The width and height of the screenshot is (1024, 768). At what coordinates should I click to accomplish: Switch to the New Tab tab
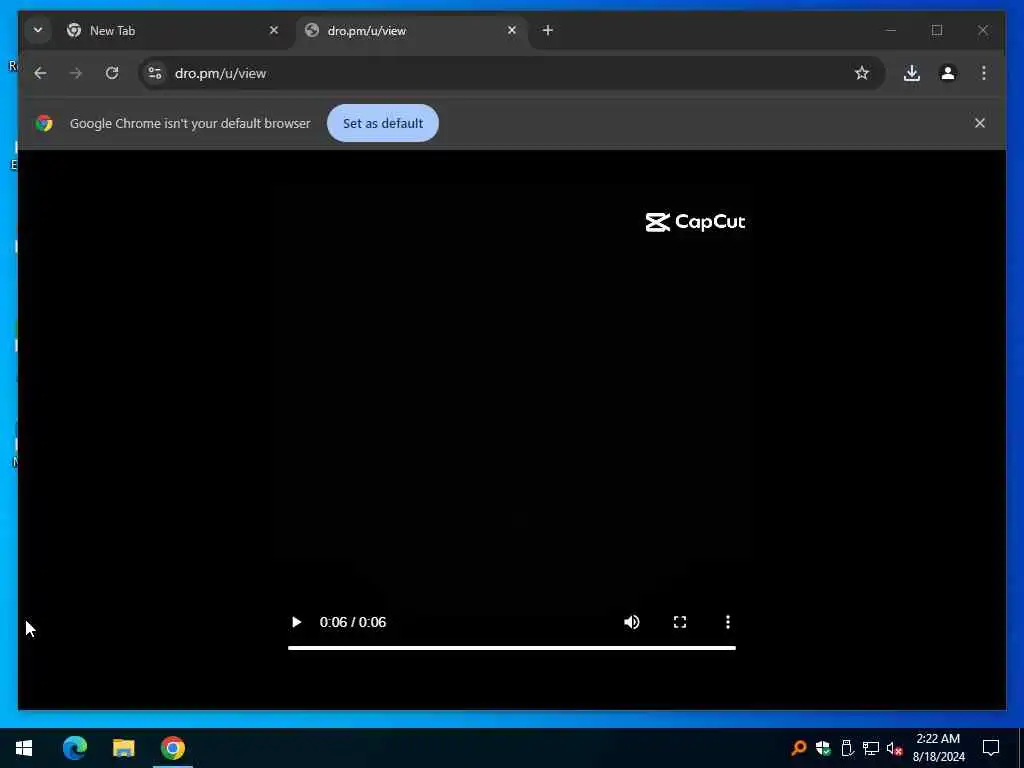click(x=172, y=31)
